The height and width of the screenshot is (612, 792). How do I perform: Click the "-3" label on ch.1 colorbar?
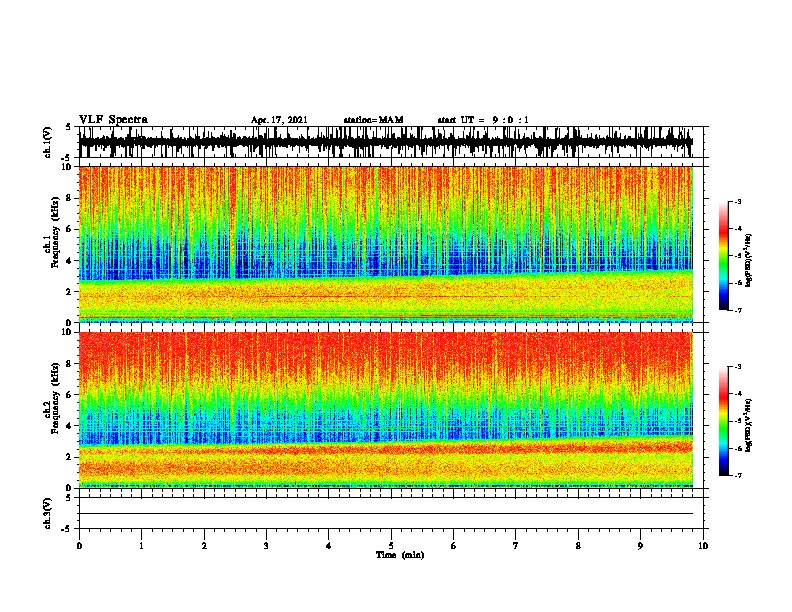coord(738,201)
